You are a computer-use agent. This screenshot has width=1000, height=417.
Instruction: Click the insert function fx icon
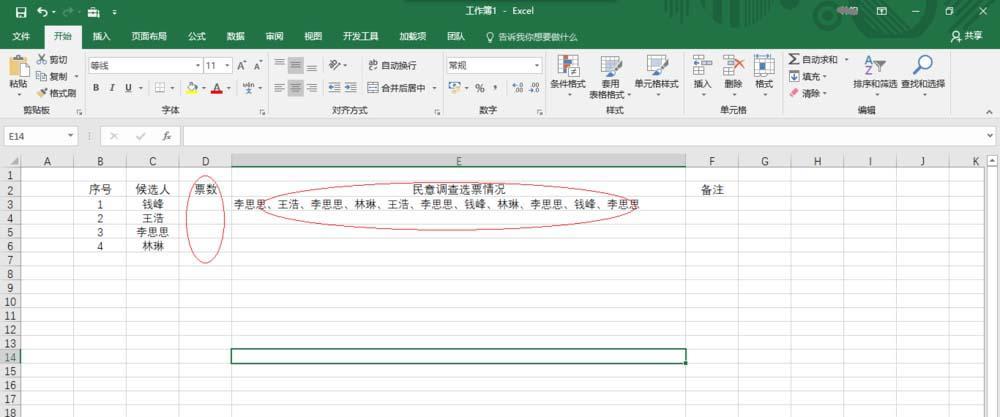166,136
